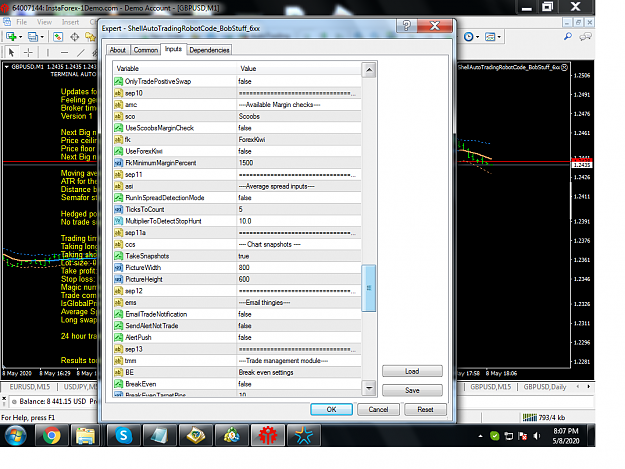Open the View menu
This screenshot has width=625, height=469.
click(44, 22)
